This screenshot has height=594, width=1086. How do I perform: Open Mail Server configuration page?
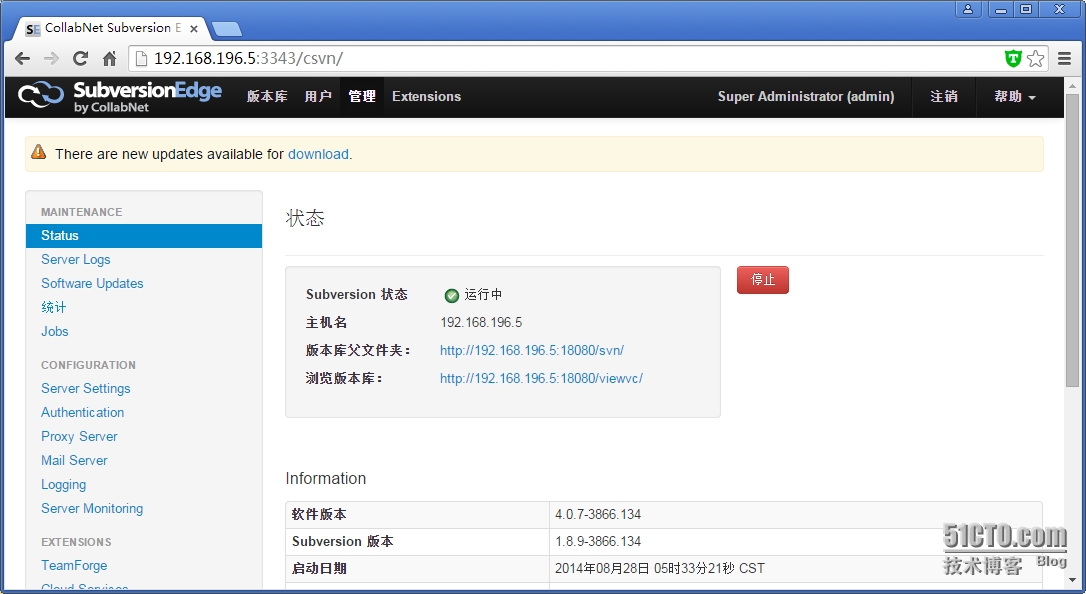pyautogui.click(x=74, y=460)
